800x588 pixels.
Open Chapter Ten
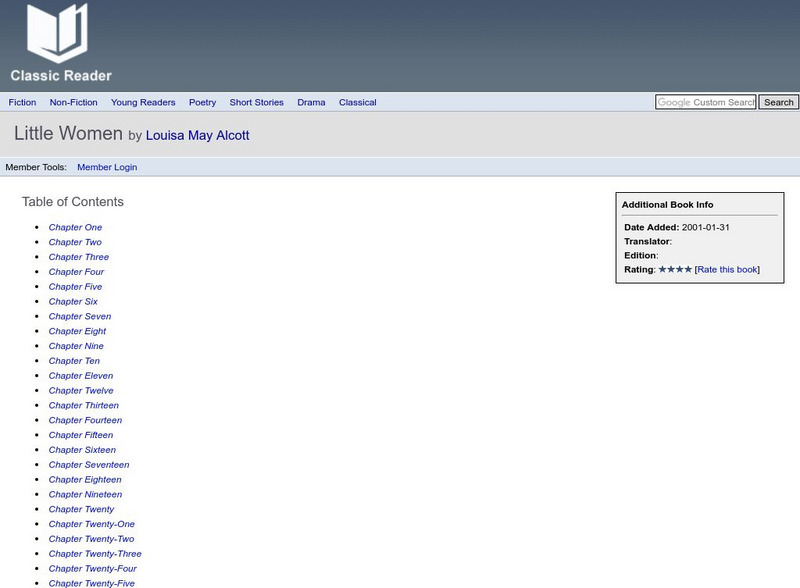[74, 361]
